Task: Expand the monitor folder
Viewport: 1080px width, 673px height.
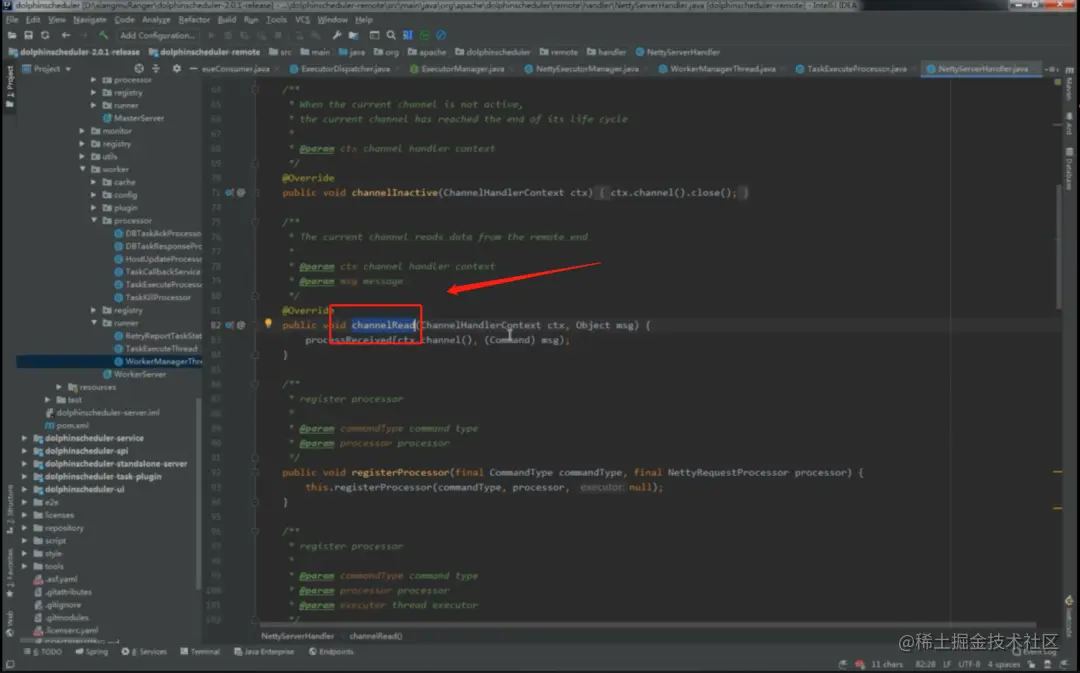Action: (x=83, y=131)
